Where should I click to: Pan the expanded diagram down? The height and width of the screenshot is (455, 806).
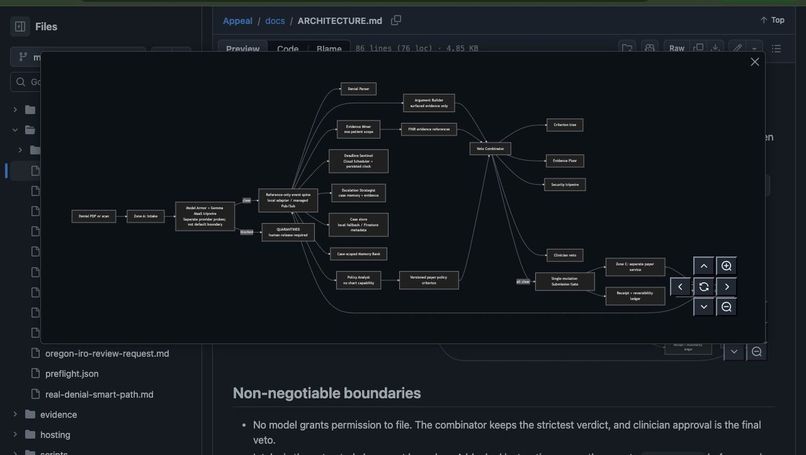click(x=704, y=307)
